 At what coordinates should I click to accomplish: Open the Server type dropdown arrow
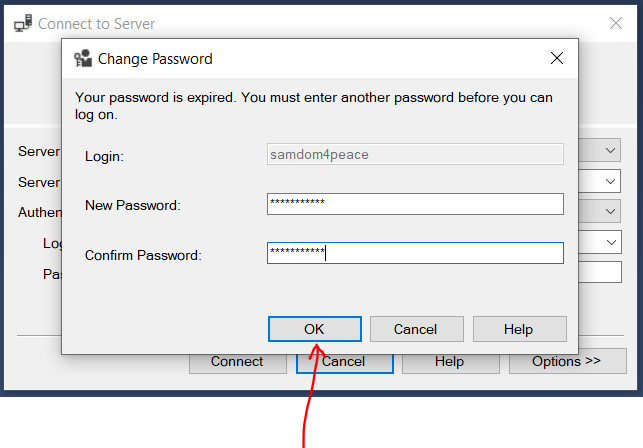coord(612,151)
